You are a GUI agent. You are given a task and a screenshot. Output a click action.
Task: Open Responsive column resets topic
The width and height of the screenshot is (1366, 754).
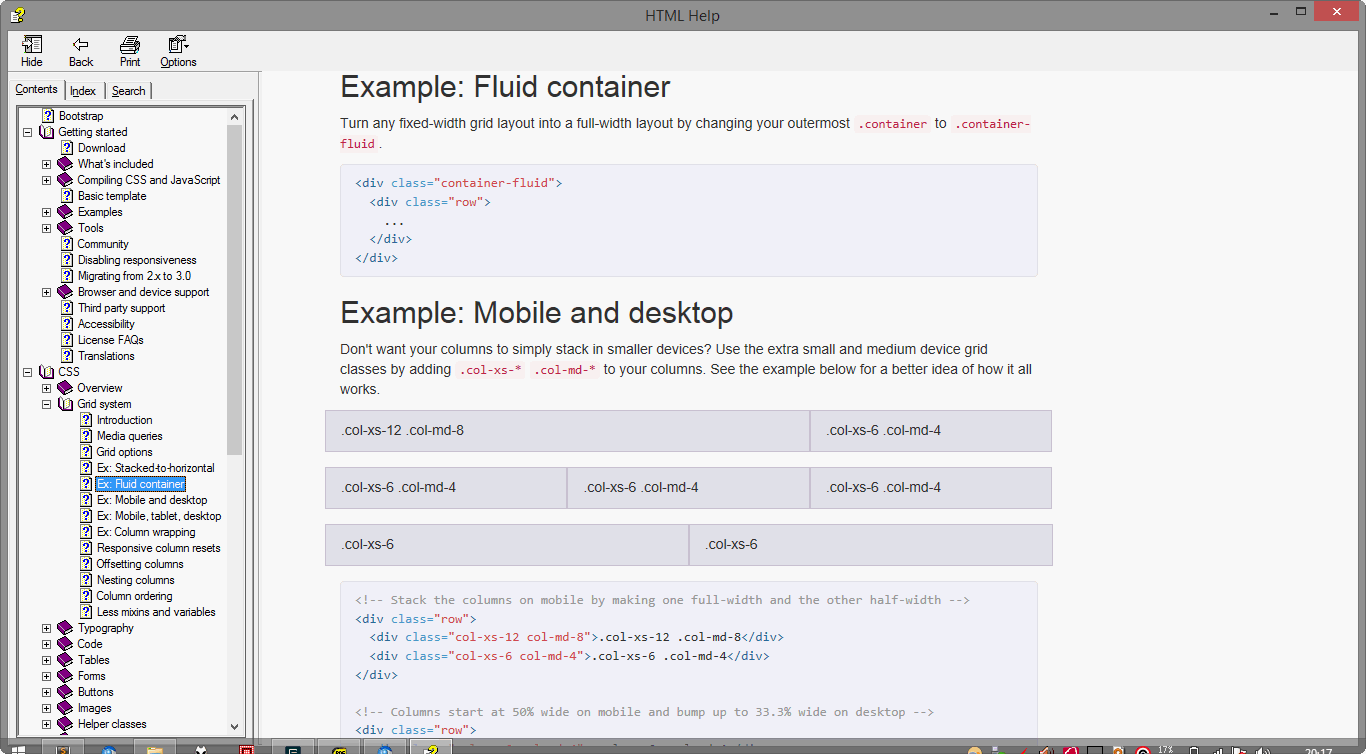158,548
